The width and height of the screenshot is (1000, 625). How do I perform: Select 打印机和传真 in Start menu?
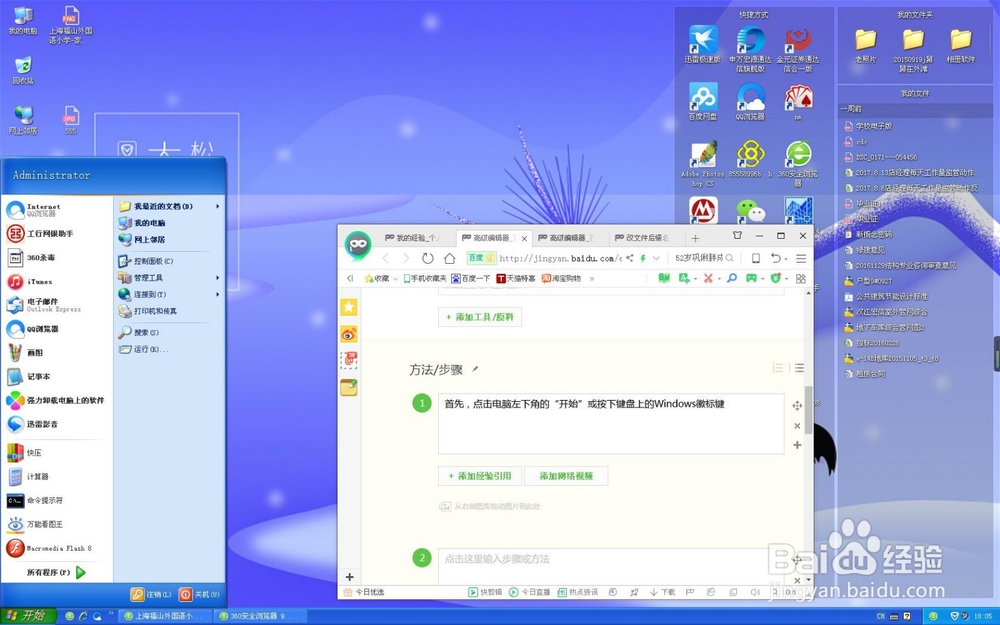(147, 311)
